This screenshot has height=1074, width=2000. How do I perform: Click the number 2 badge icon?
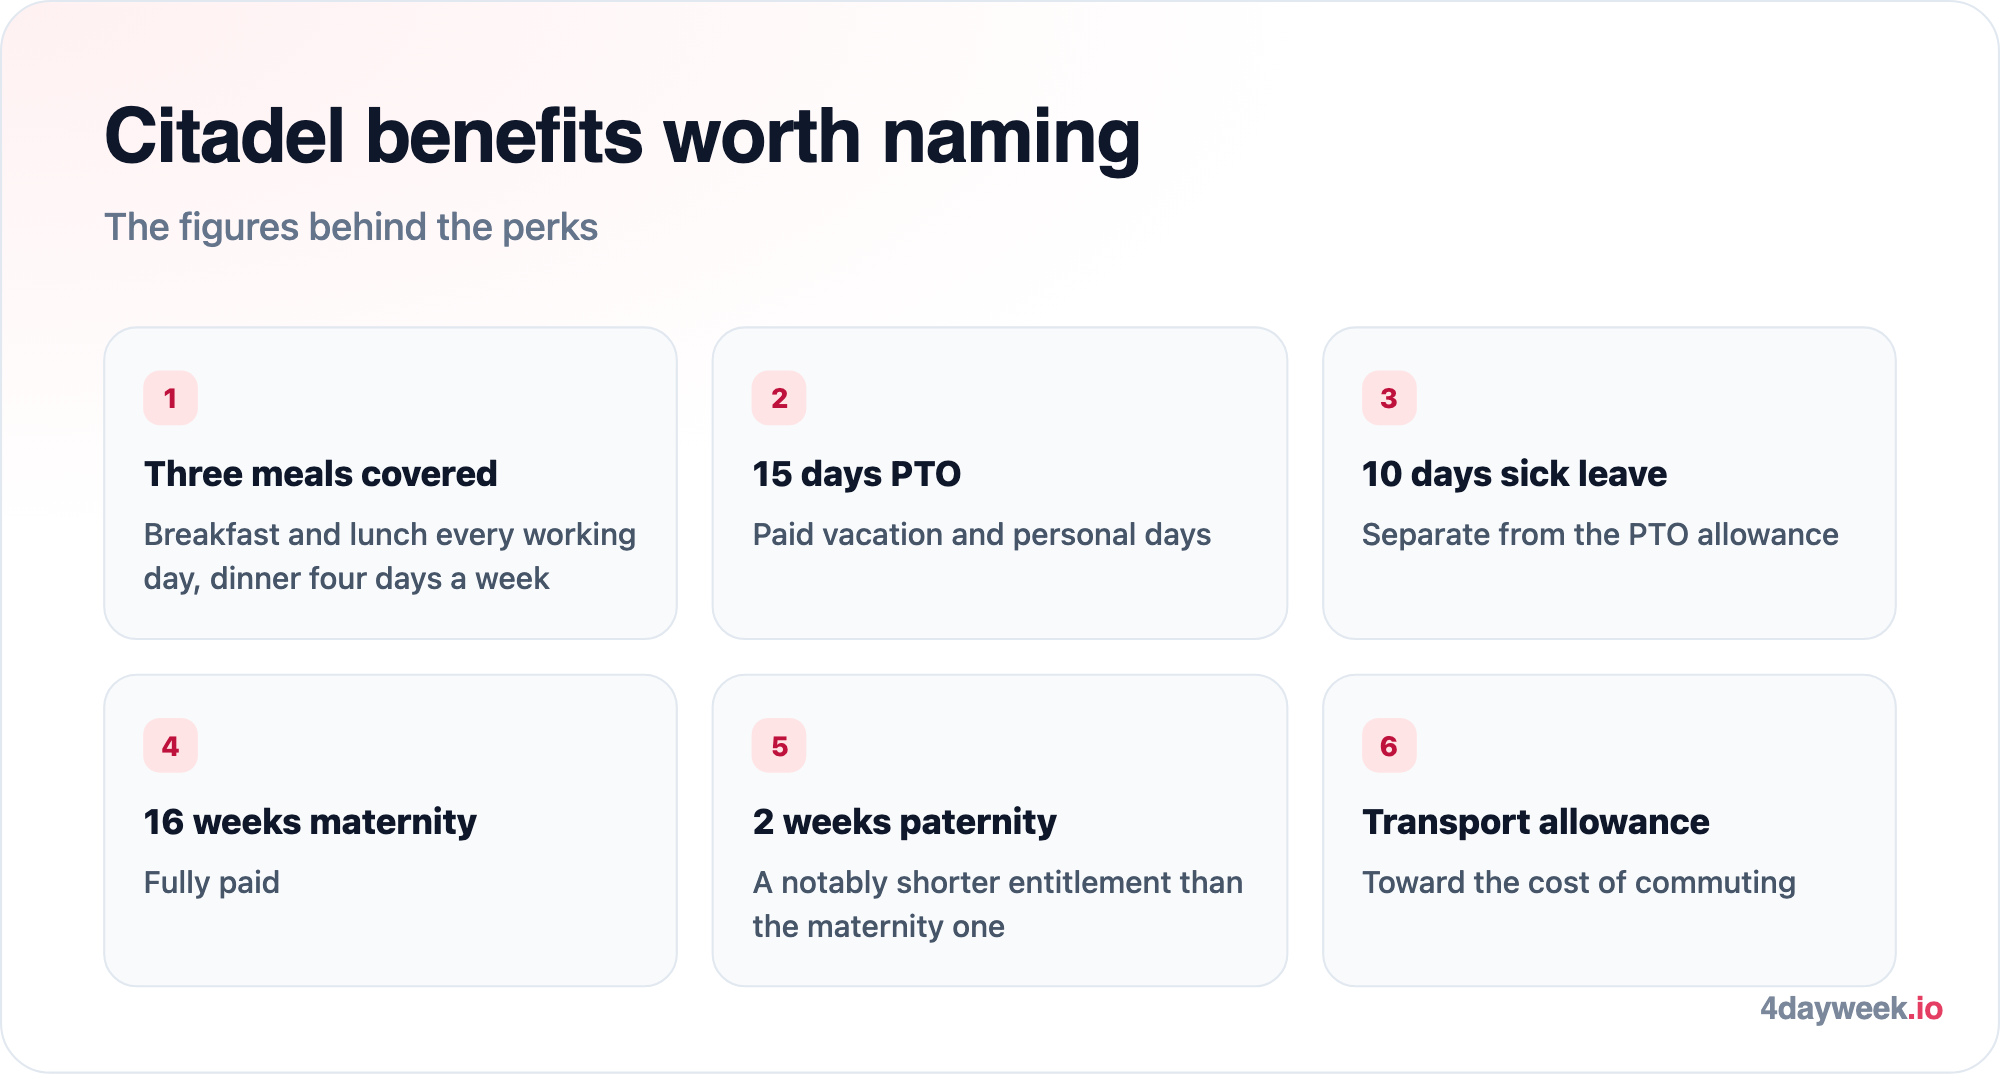click(779, 398)
